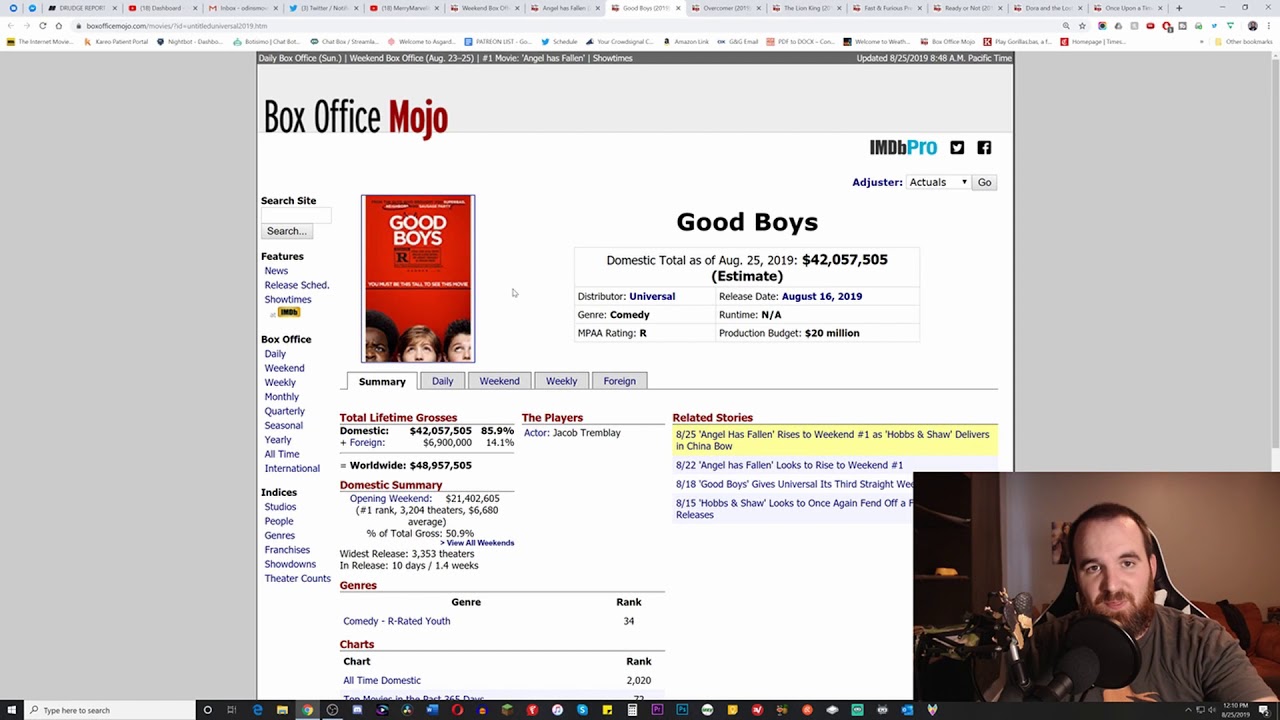Open Comedy - R-Rated Youth genre link
The height and width of the screenshot is (720, 1280).
pyautogui.click(x=397, y=621)
